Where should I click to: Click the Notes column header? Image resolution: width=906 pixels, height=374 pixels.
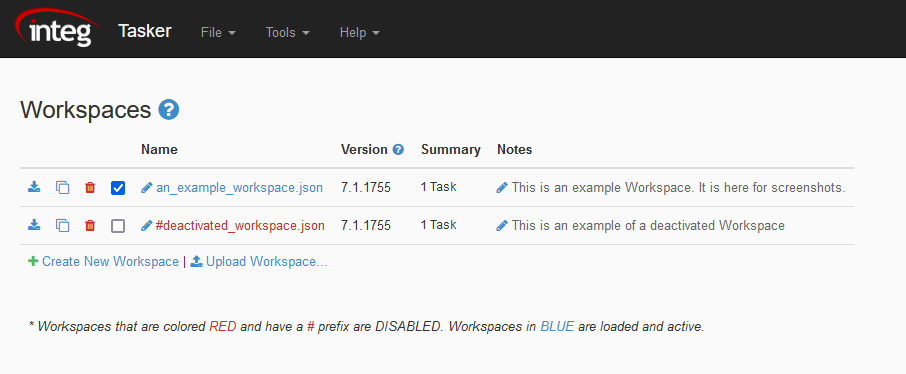pos(514,149)
